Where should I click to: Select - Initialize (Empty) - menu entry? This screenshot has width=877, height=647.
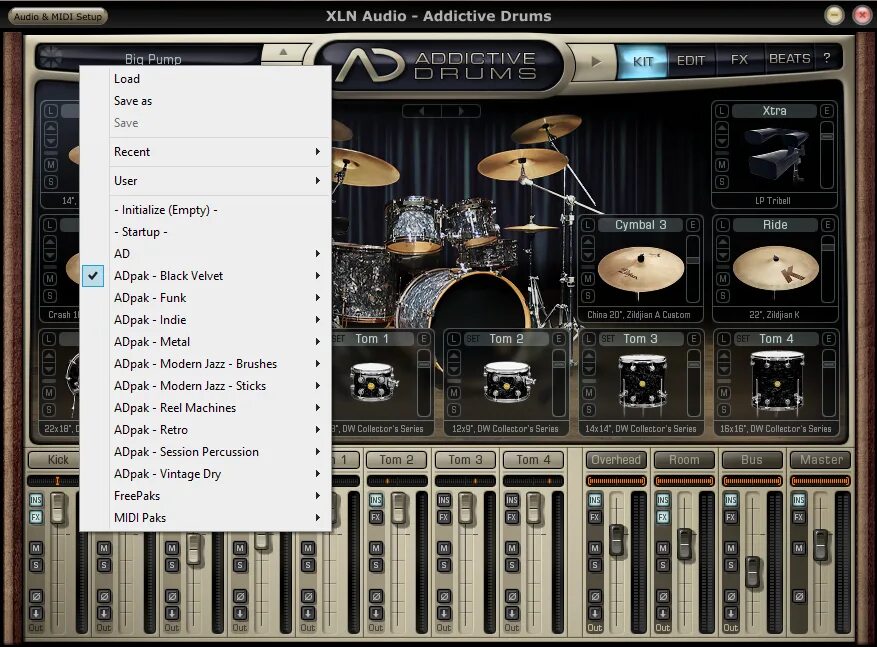click(x=218, y=210)
